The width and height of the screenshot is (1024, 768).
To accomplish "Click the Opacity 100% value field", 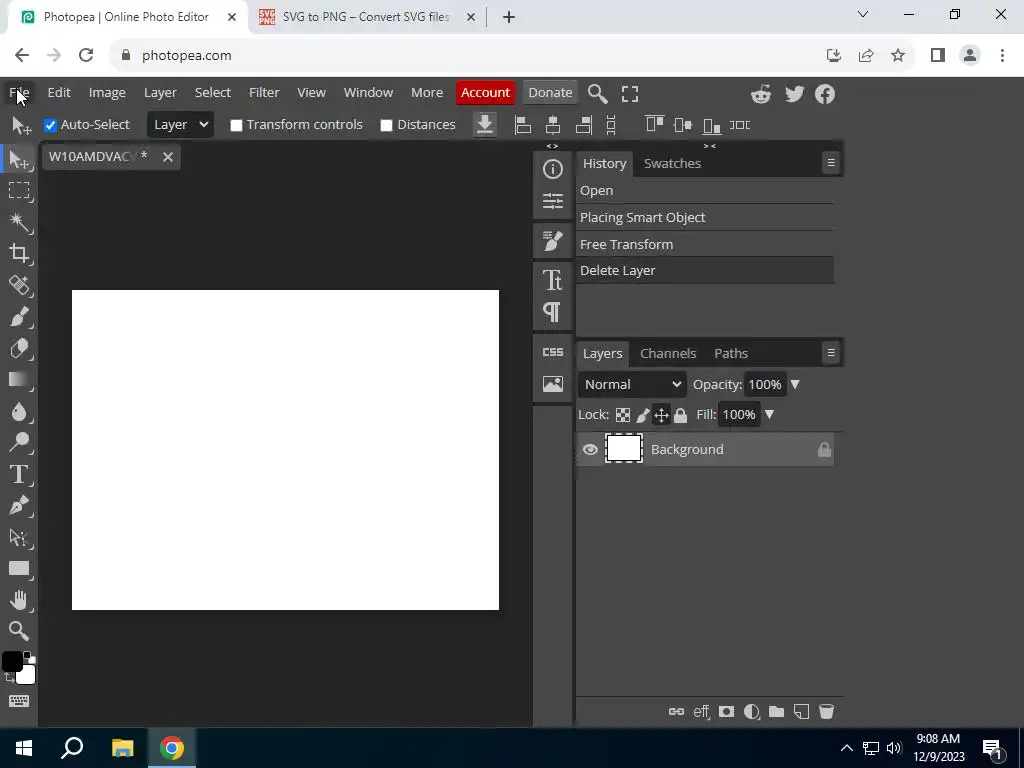I will coord(764,384).
